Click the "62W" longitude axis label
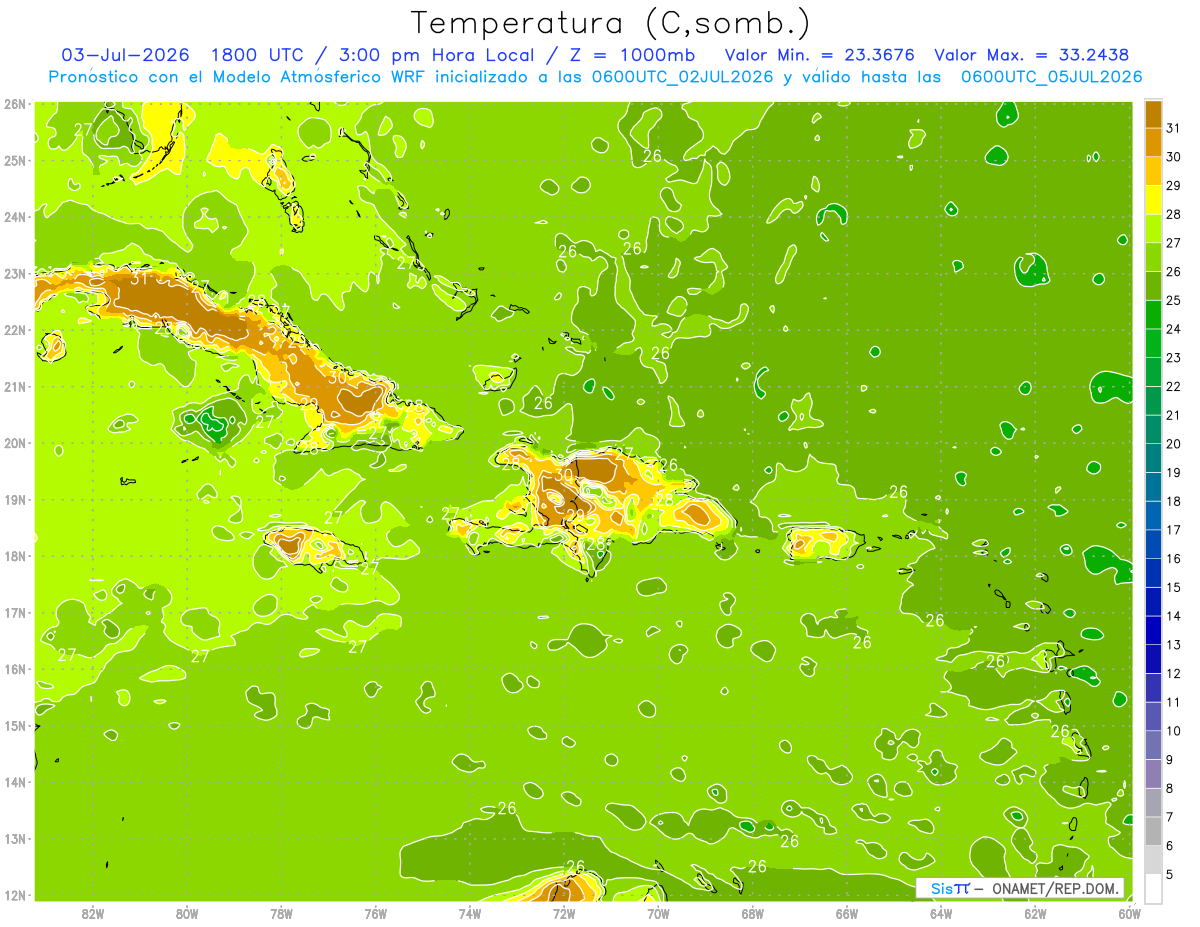The image size is (1200, 927). click(x=1036, y=913)
